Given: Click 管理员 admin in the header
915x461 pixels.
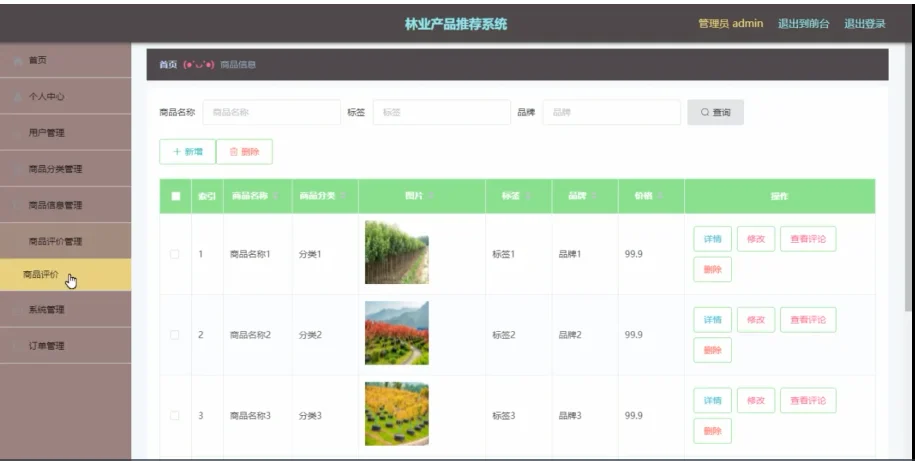Looking at the screenshot, I should [731, 24].
